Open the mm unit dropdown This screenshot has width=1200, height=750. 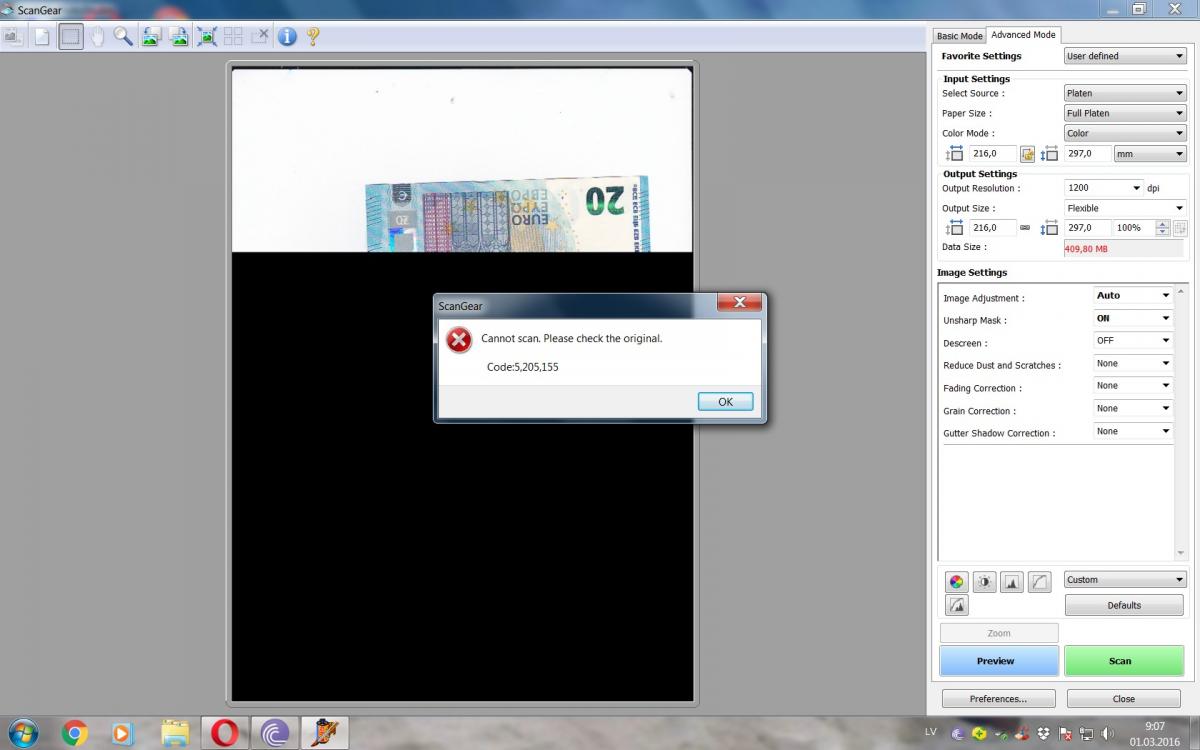pyautogui.click(x=1151, y=154)
